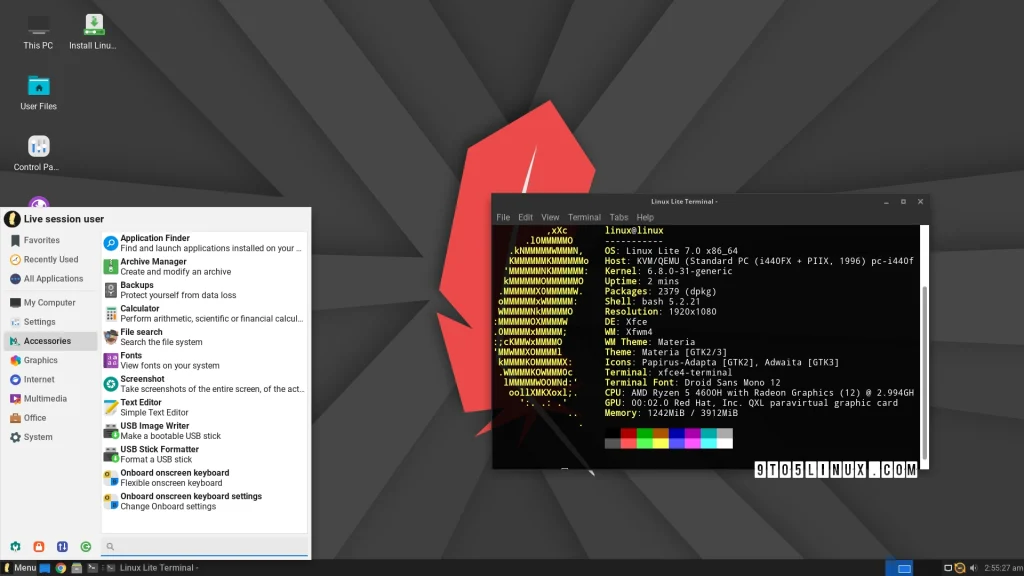Open the file manager taskbar icon
1024x576 pixels.
(76, 568)
